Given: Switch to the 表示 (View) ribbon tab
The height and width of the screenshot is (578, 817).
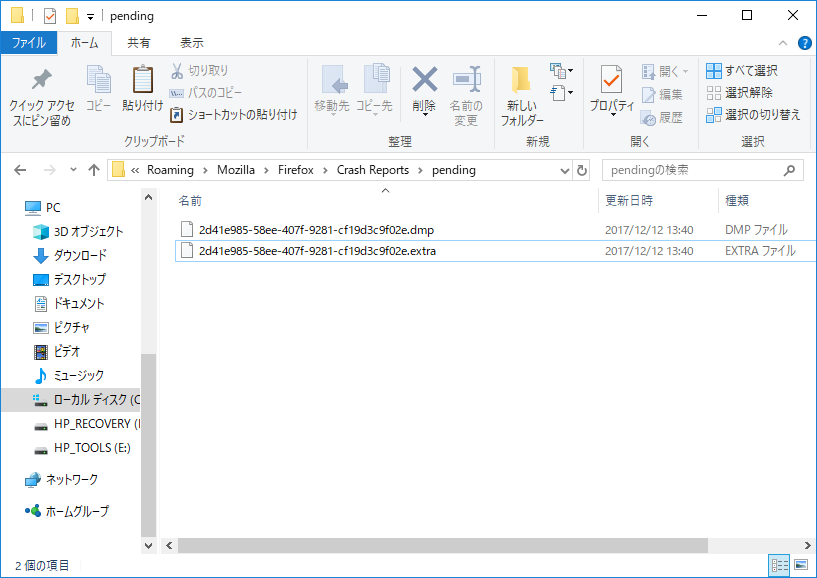Looking at the screenshot, I should coord(191,43).
